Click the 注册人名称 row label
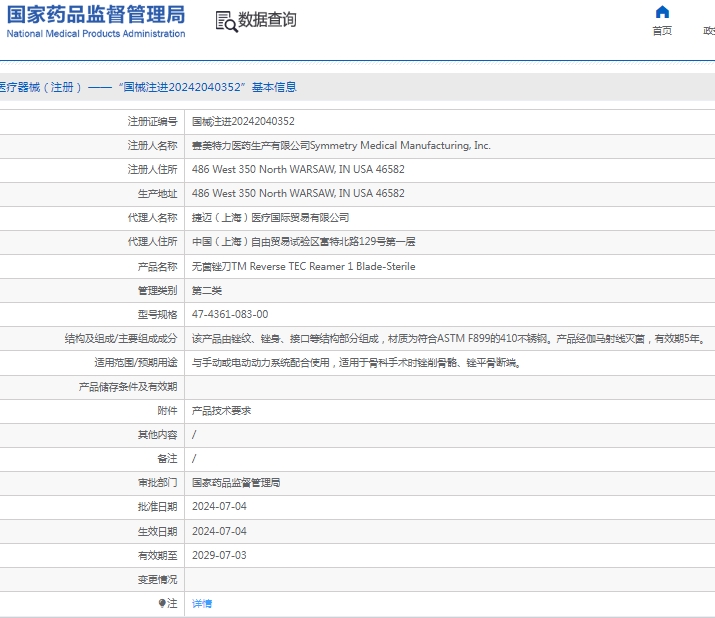 tap(152, 145)
